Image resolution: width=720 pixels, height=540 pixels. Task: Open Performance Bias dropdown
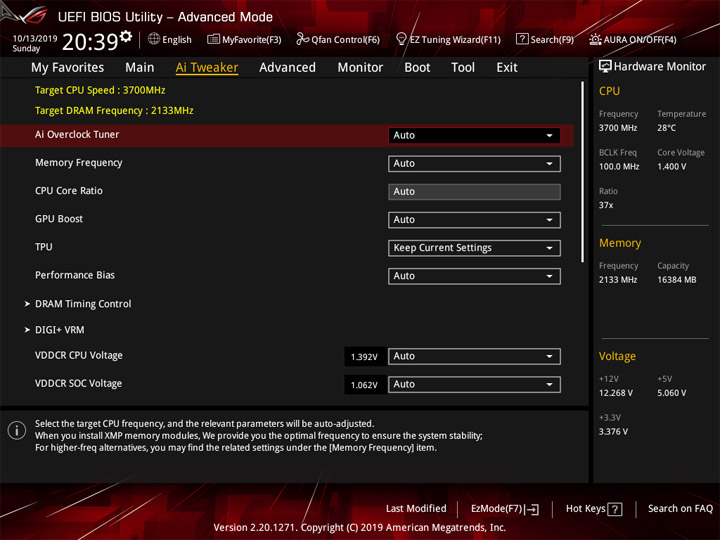(x=474, y=276)
